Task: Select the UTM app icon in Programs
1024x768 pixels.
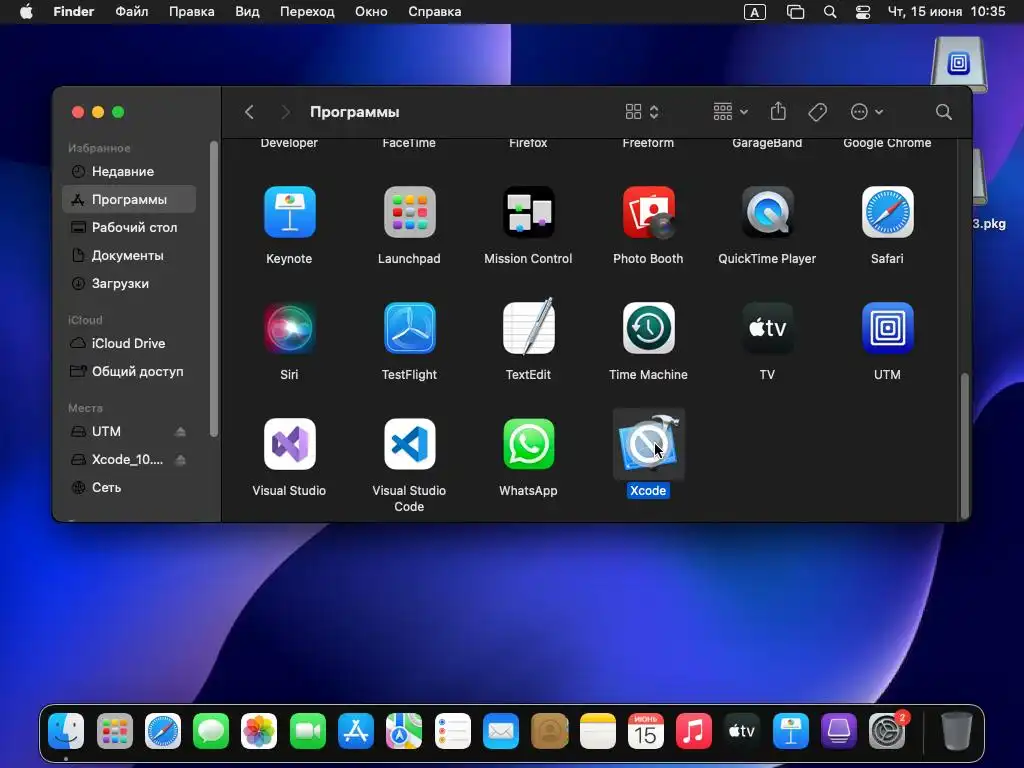Action: coord(888,328)
